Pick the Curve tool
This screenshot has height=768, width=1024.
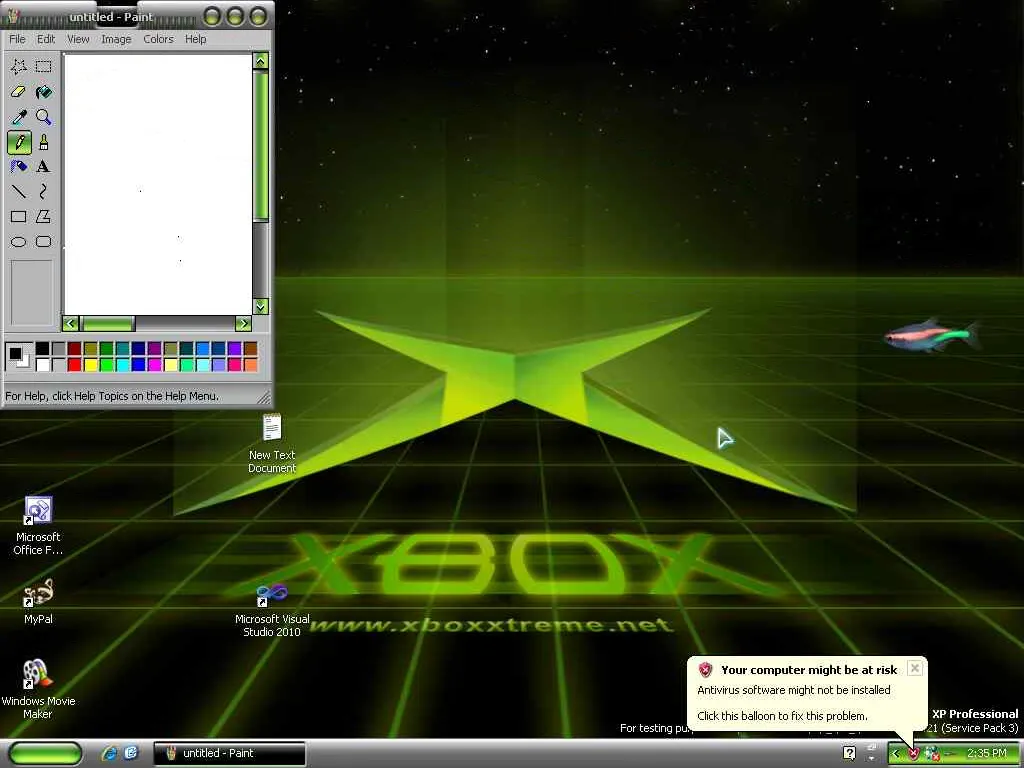[44, 191]
